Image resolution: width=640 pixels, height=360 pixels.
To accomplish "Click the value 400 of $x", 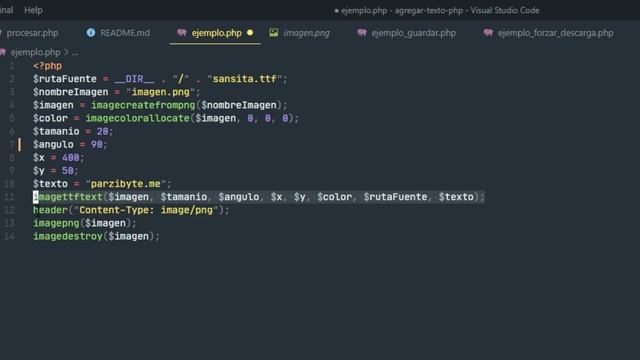I will [x=70, y=158].
